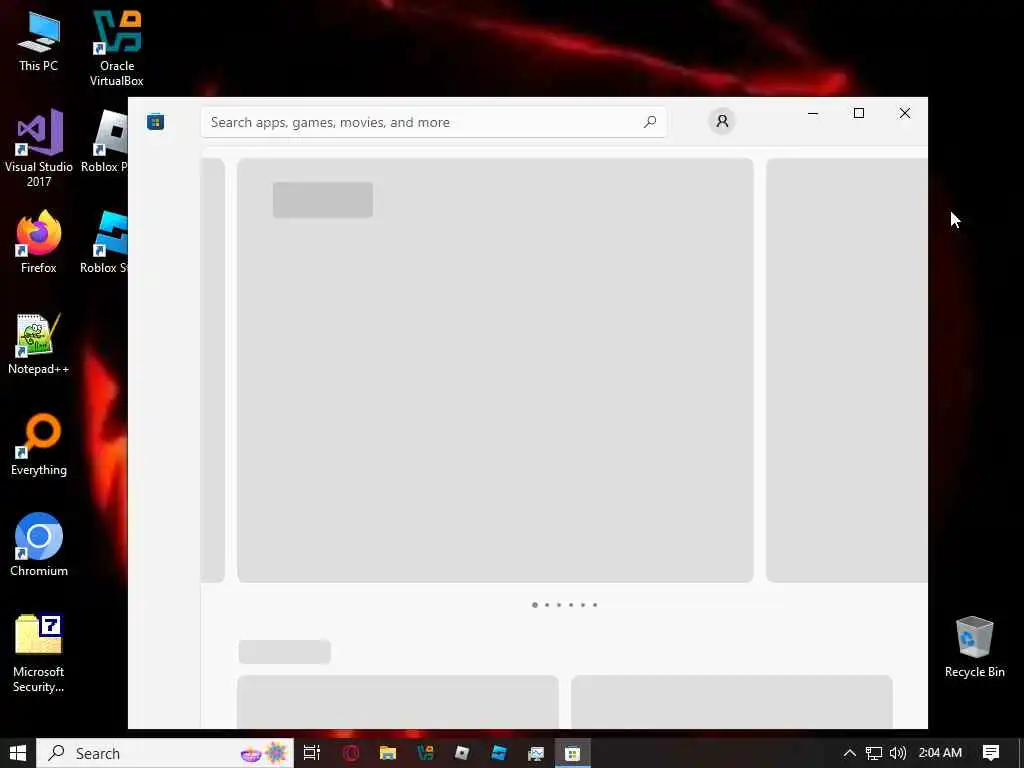Minimize the Microsoft Store window
Image resolution: width=1024 pixels, height=768 pixels.
[x=813, y=113]
